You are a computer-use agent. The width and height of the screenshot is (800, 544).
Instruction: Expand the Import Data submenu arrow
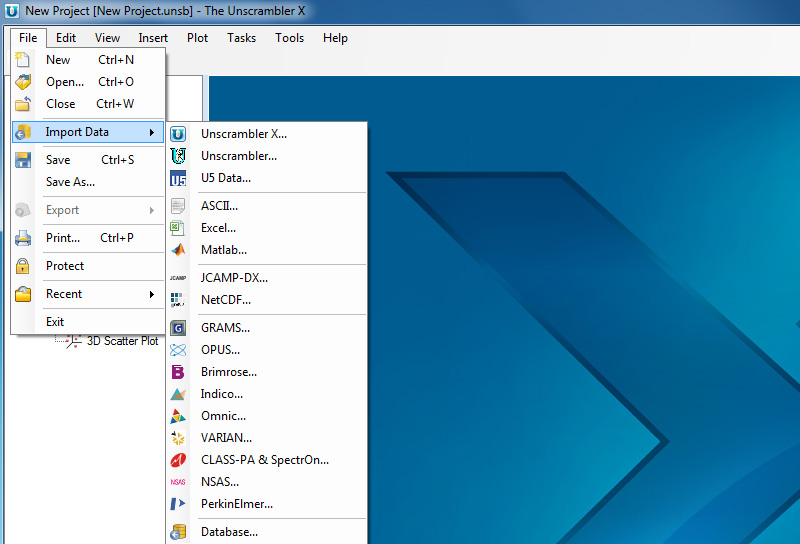coord(152,132)
